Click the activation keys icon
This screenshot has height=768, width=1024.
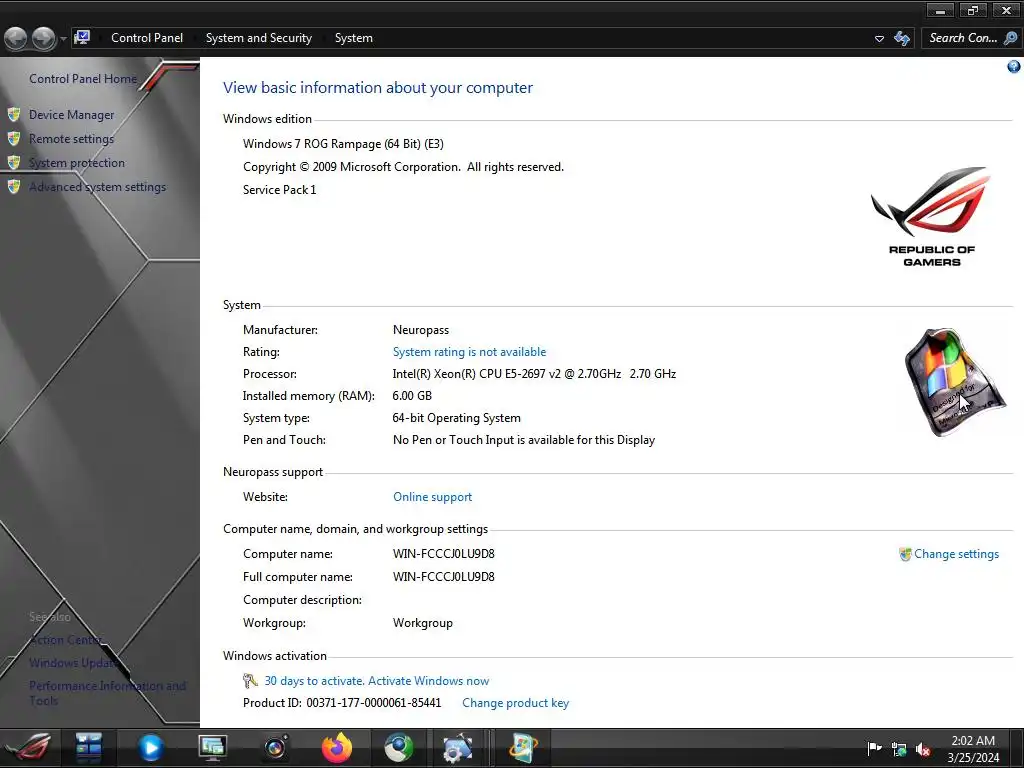tap(250, 681)
